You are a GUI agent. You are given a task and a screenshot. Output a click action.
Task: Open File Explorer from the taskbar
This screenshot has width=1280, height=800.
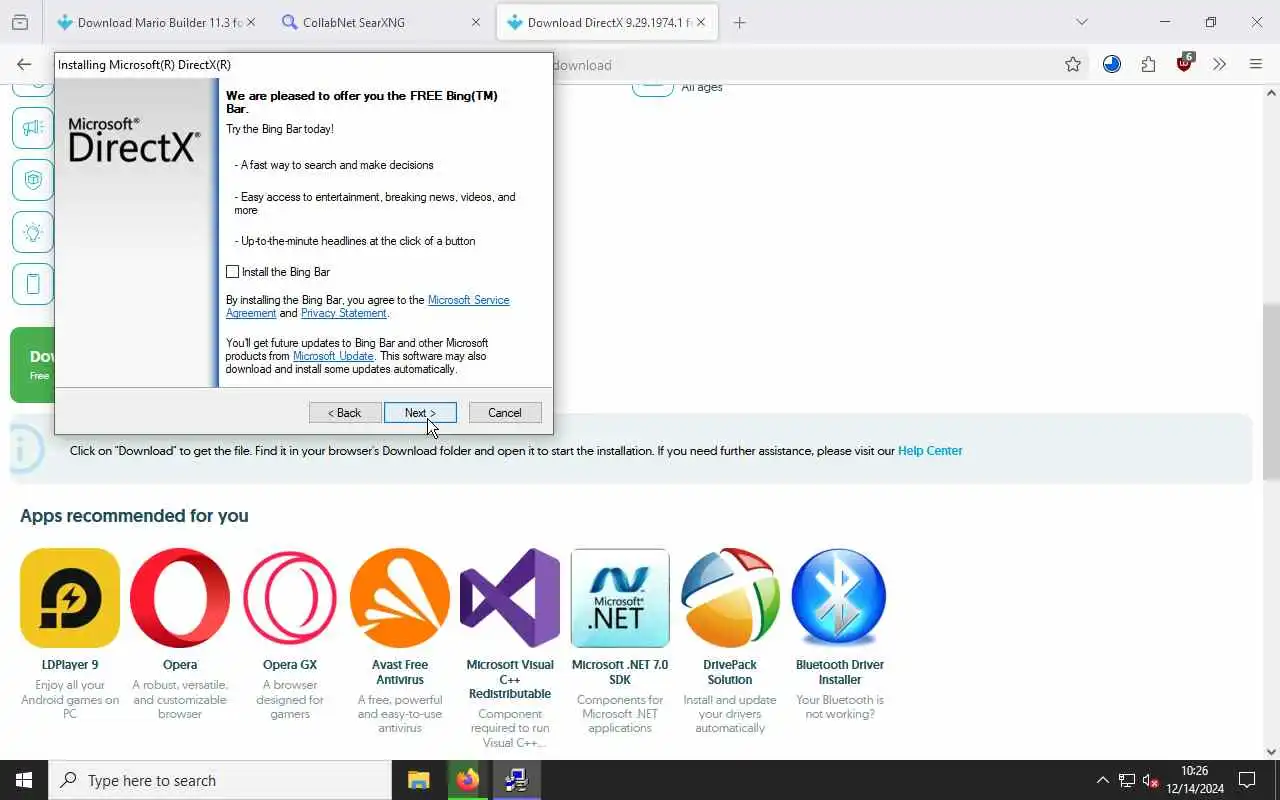419,780
